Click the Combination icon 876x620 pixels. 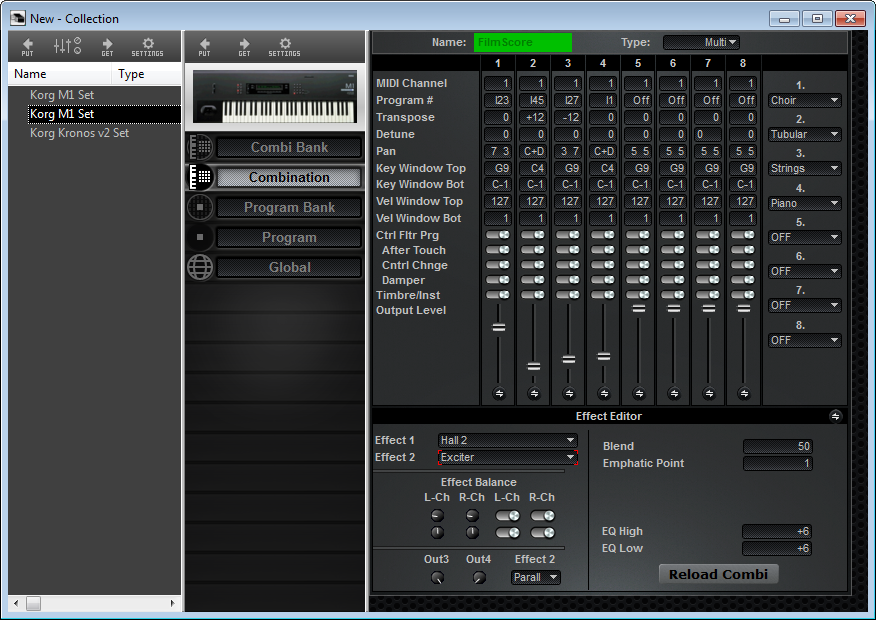pyautogui.click(x=200, y=177)
